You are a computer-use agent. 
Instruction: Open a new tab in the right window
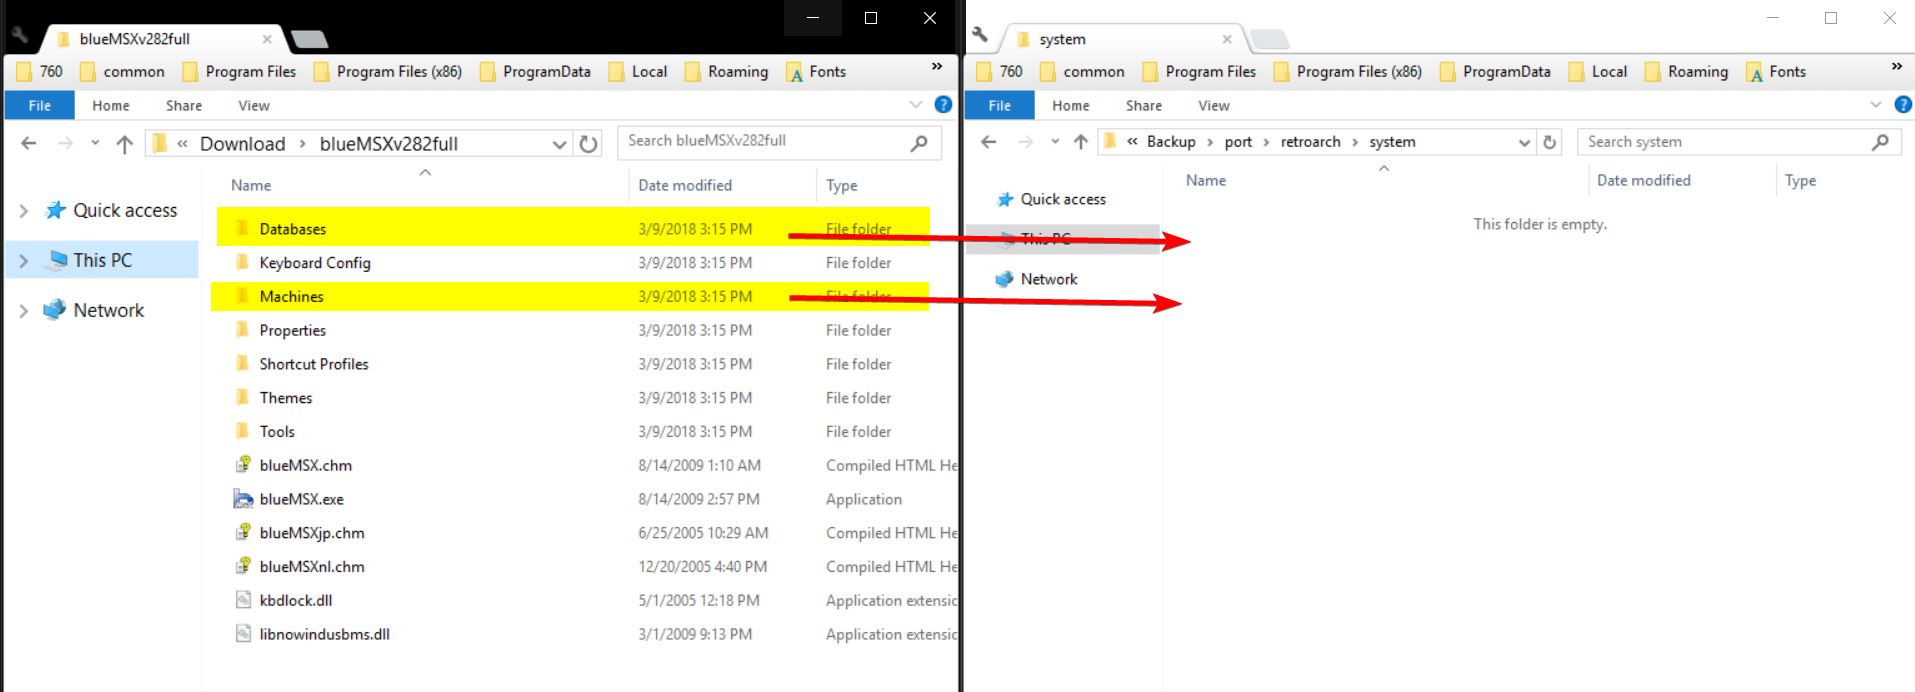[x=1269, y=39]
